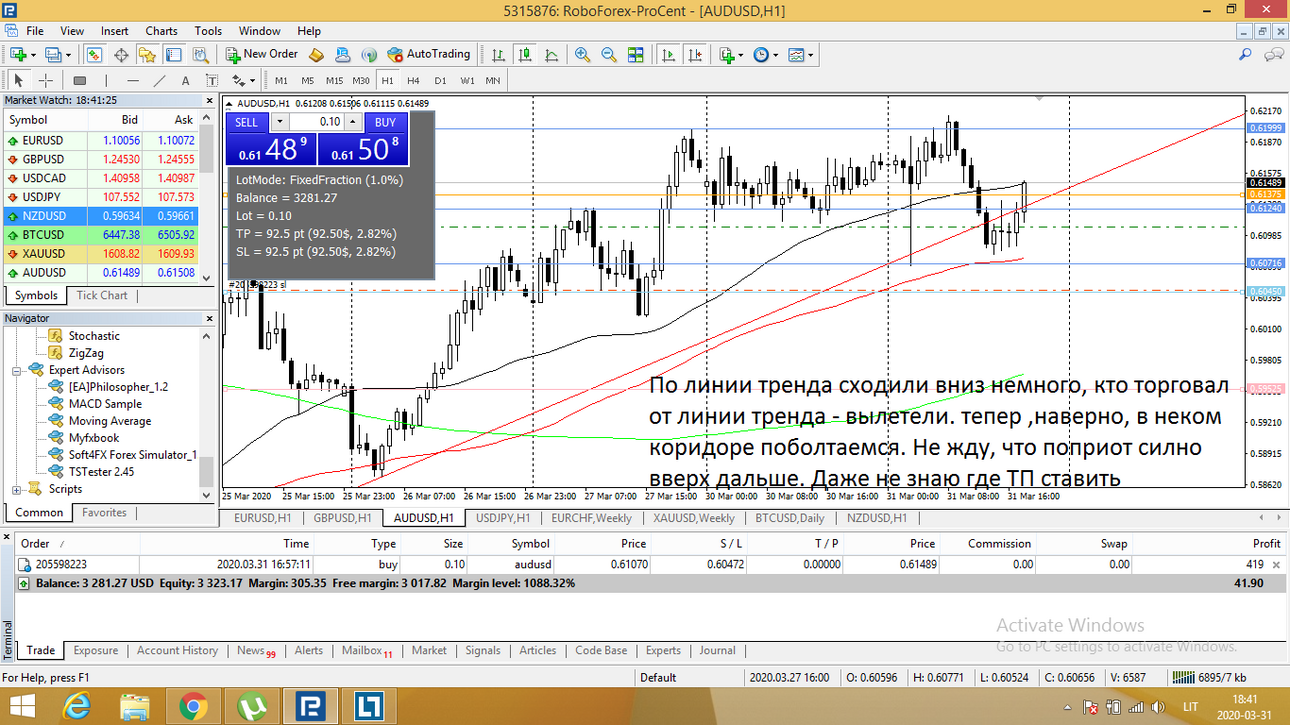Switch timeframe to W1
Image resolution: width=1290 pixels, height=725 pixels.
point(467,80)
